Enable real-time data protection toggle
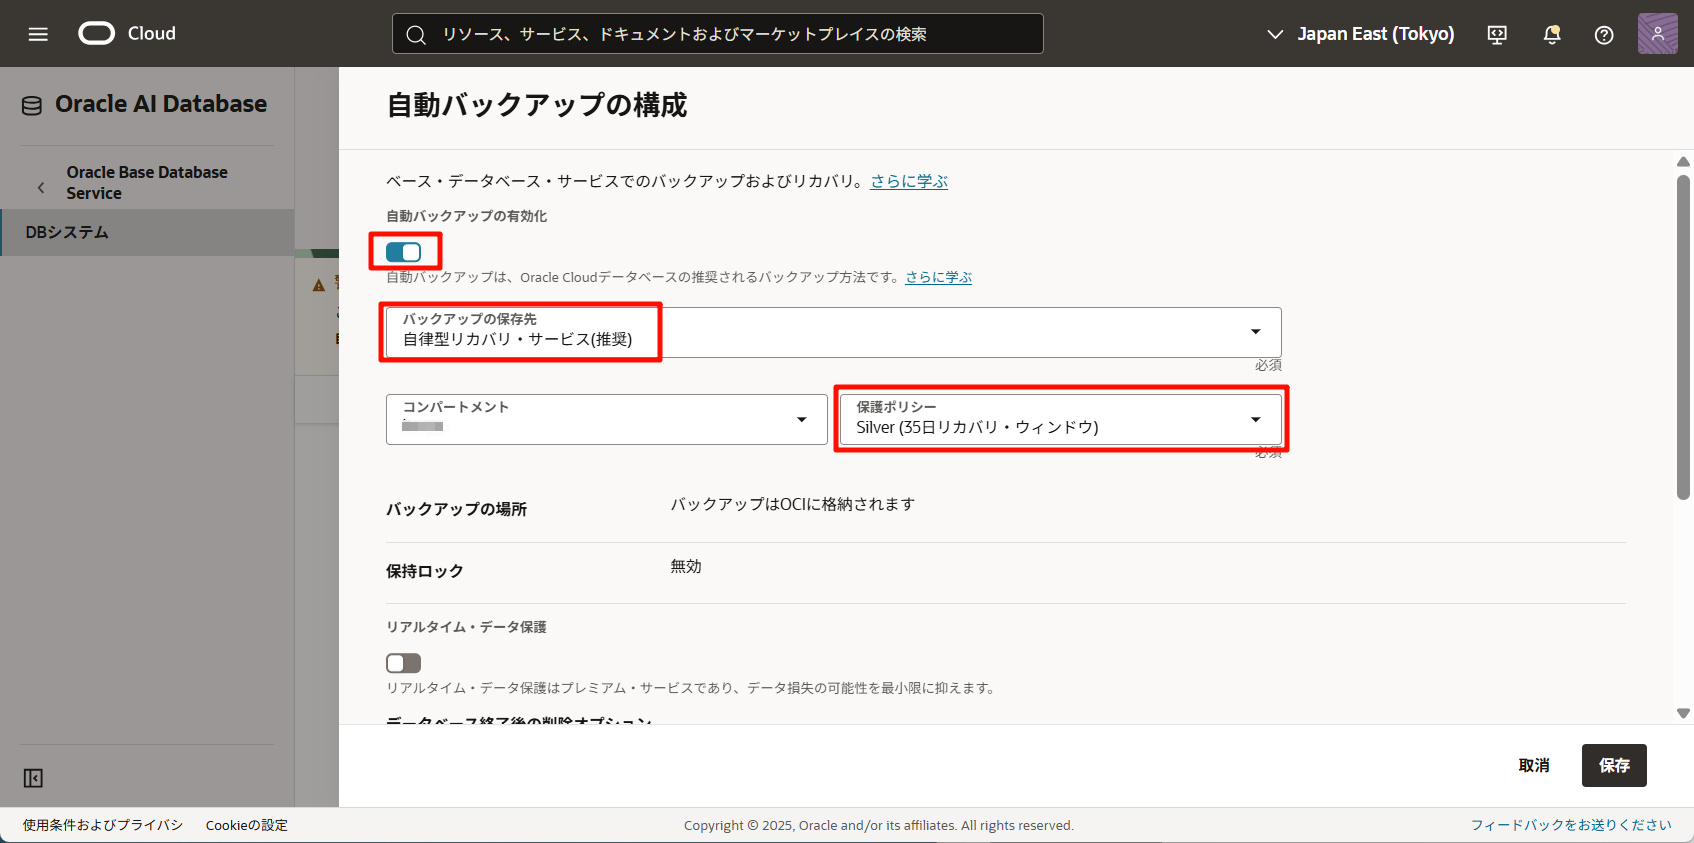The image size is (1694, 843). coord(404,663)
